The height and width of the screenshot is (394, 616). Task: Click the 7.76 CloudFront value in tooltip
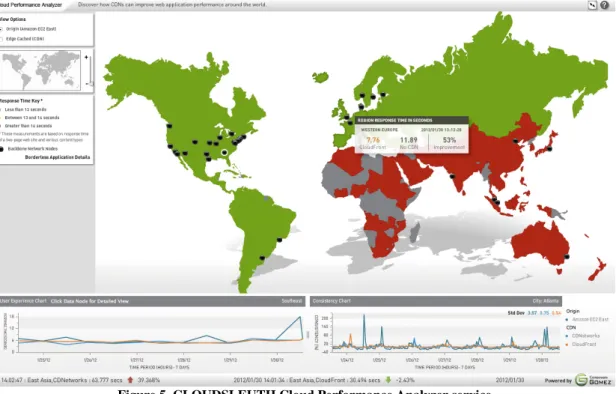pos(373,140)
